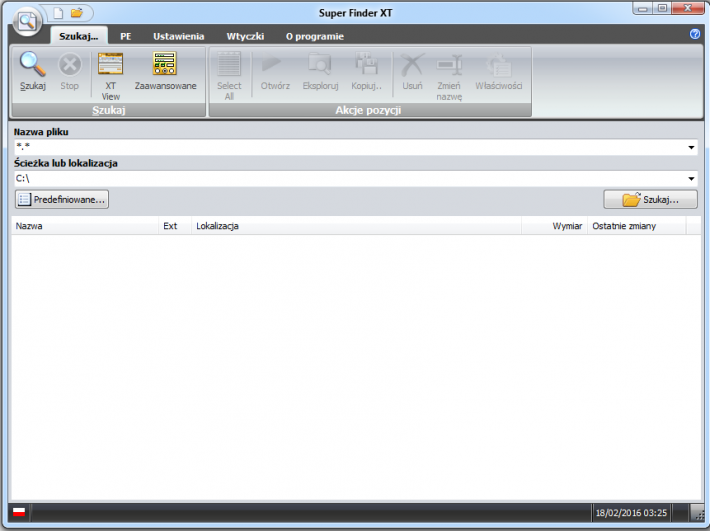
Task: Expand the Nazwa pliku dropdown
Action: click(x=691, y=147)
